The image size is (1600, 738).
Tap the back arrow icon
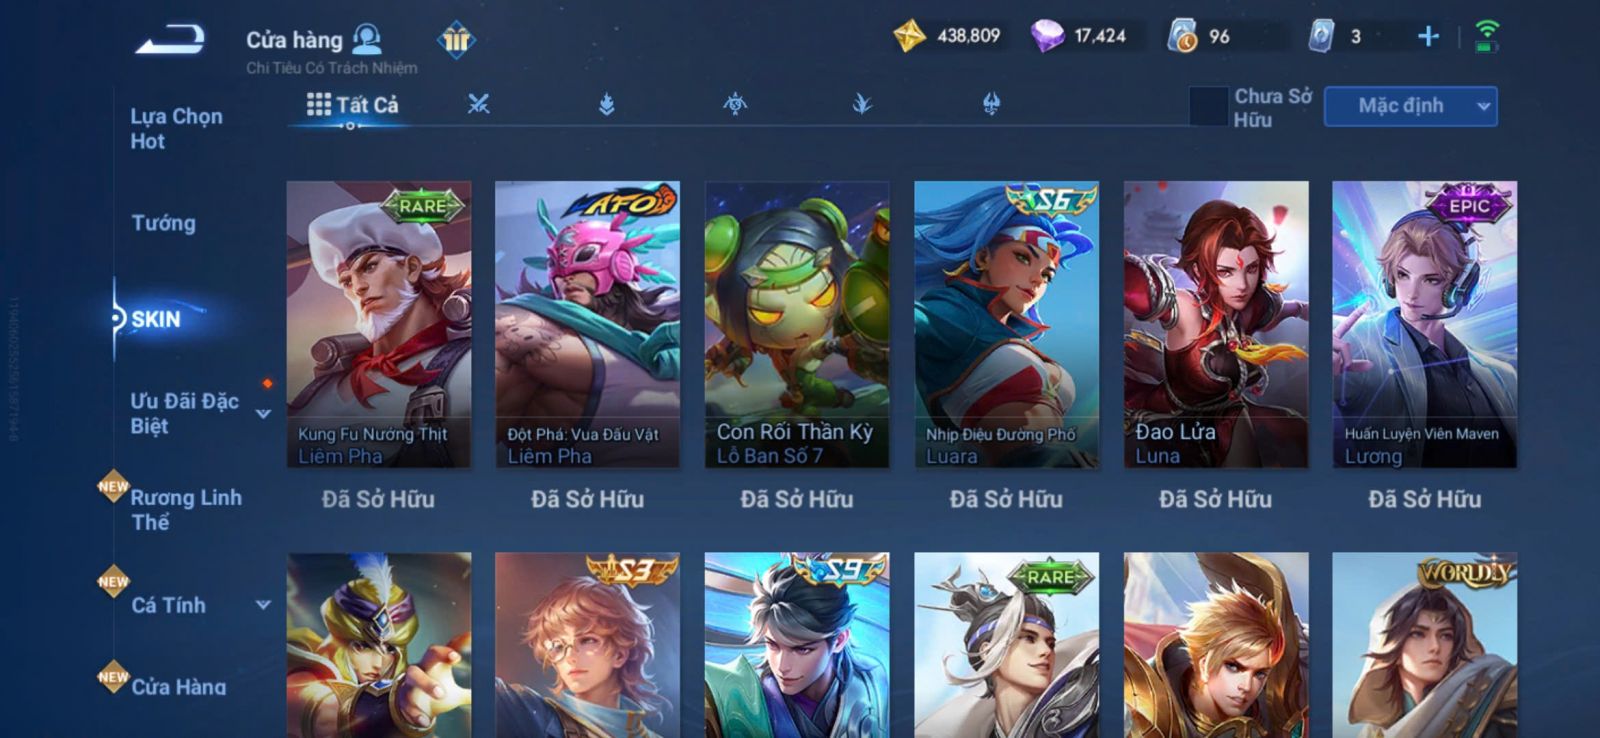pos(170,40)
